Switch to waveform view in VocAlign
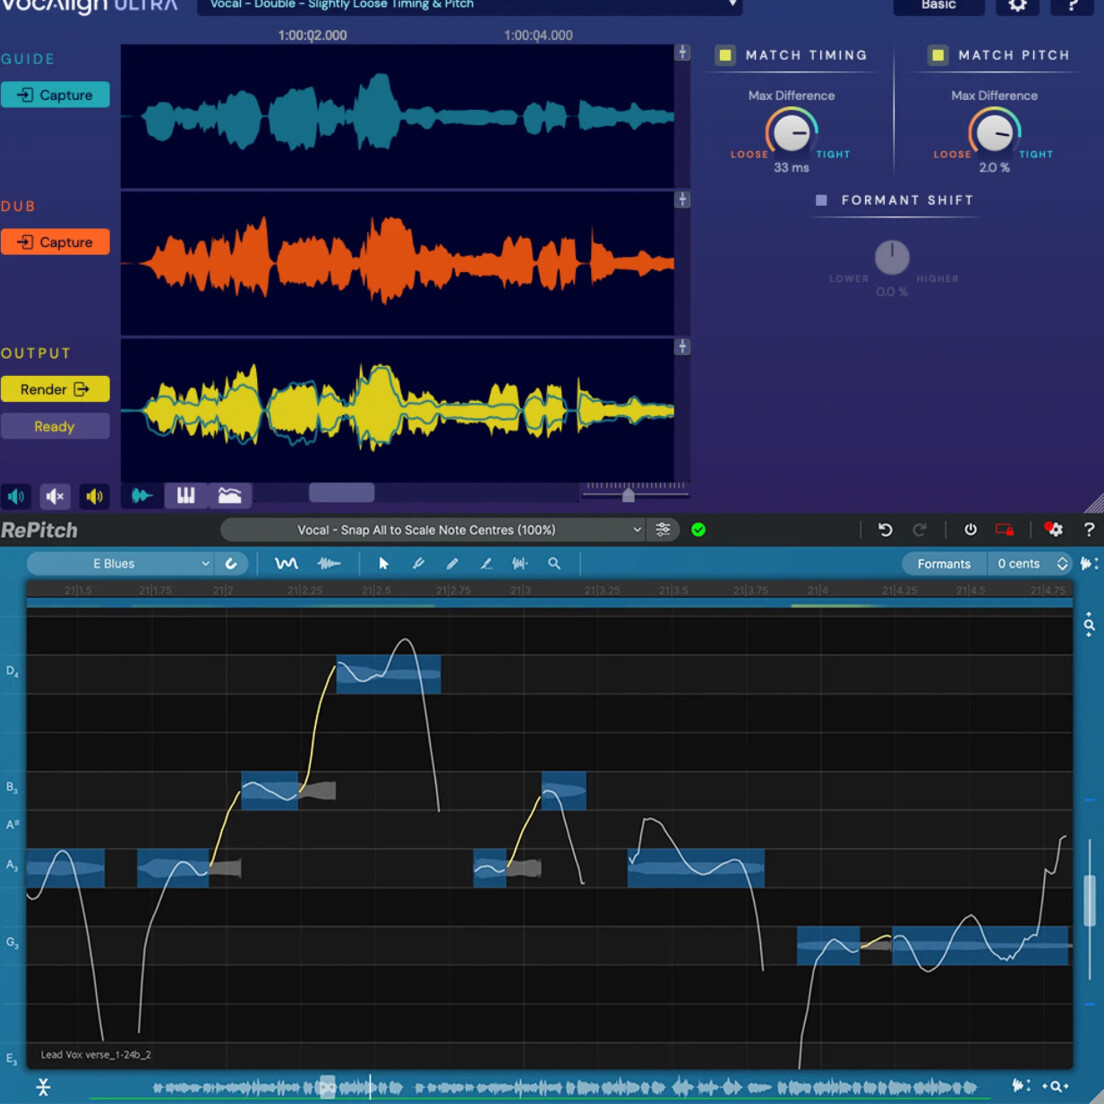Viewport: 1116px width, 1110px height. point(141,495)
